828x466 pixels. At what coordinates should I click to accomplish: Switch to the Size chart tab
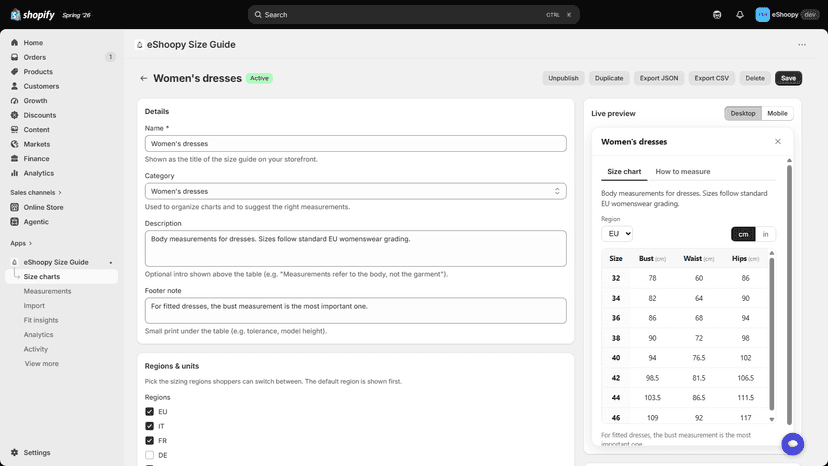(x=624, y=172)
